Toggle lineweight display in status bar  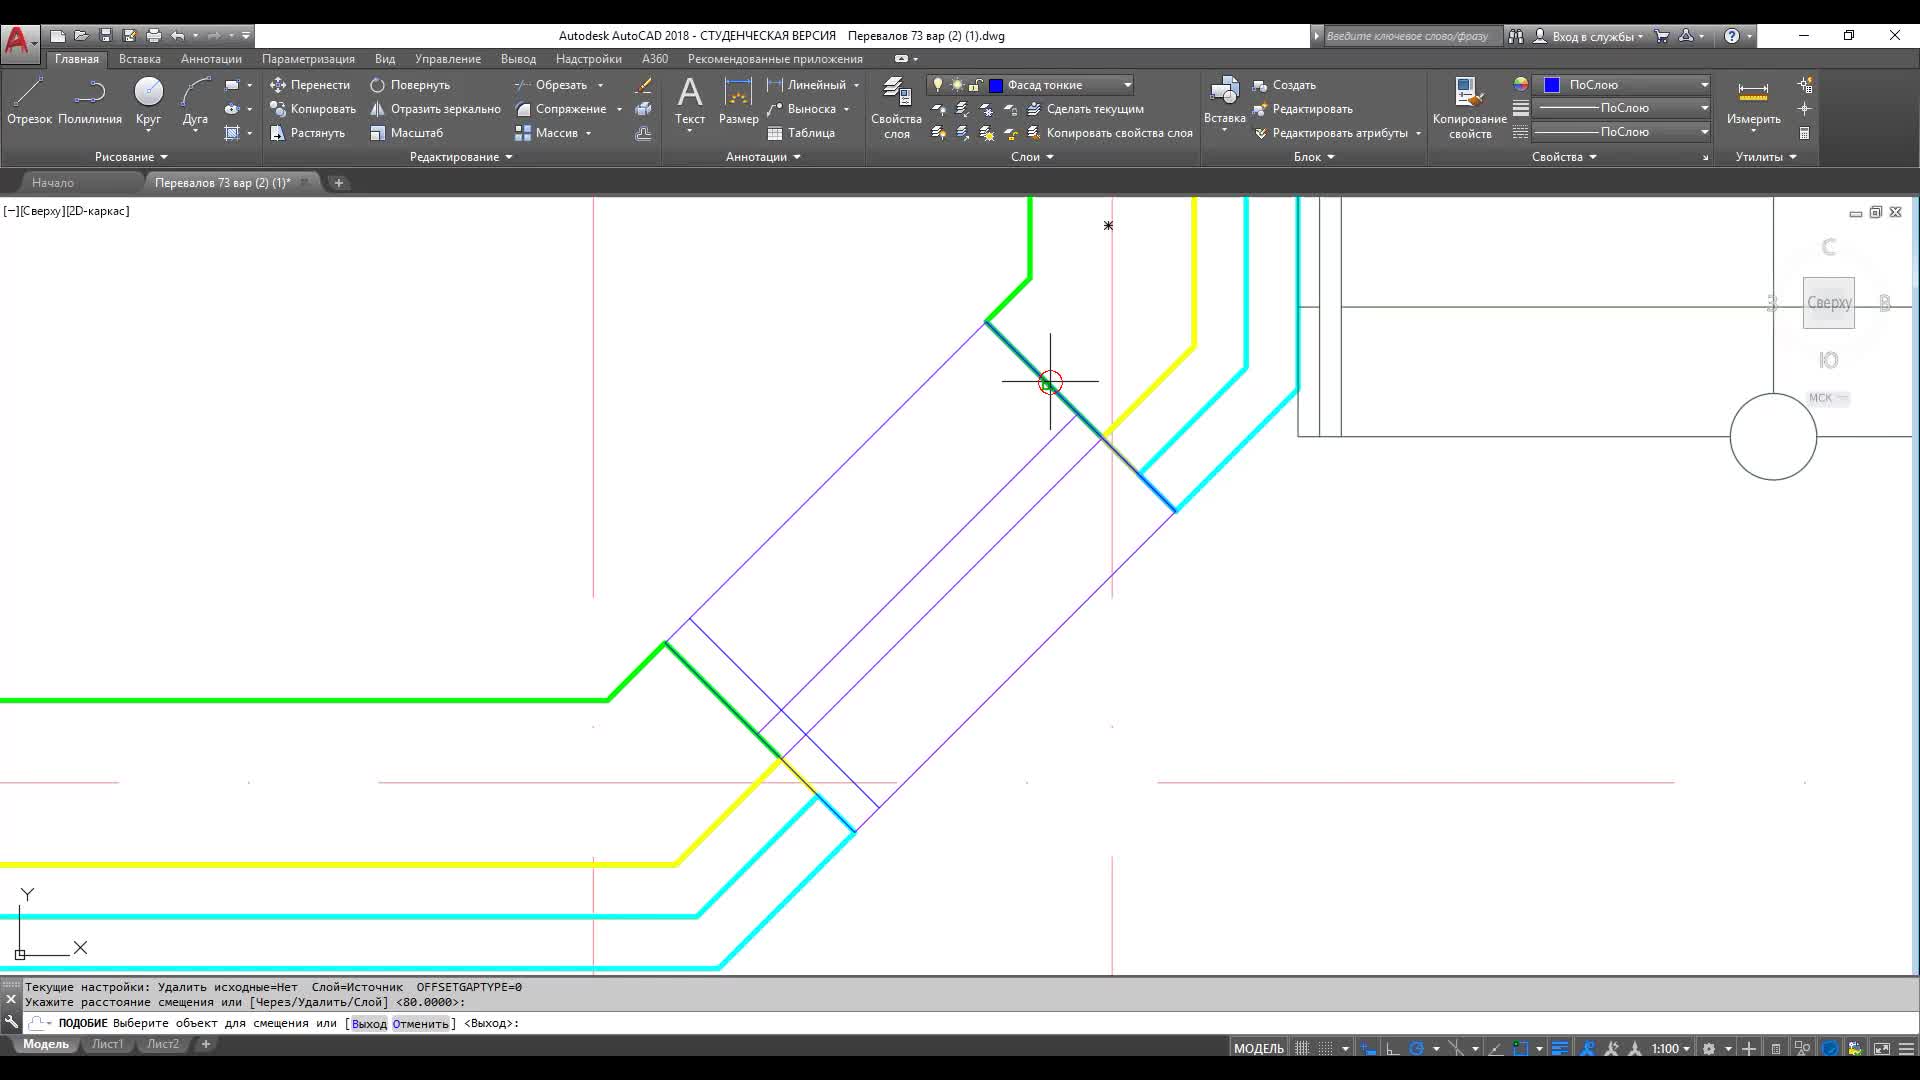(1560, 1048)
